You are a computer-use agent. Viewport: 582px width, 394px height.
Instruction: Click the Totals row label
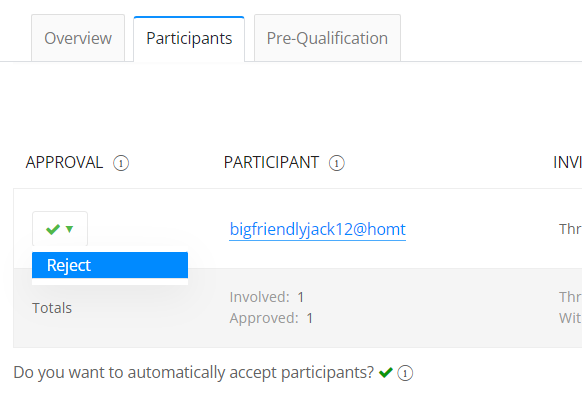point(52,308)
